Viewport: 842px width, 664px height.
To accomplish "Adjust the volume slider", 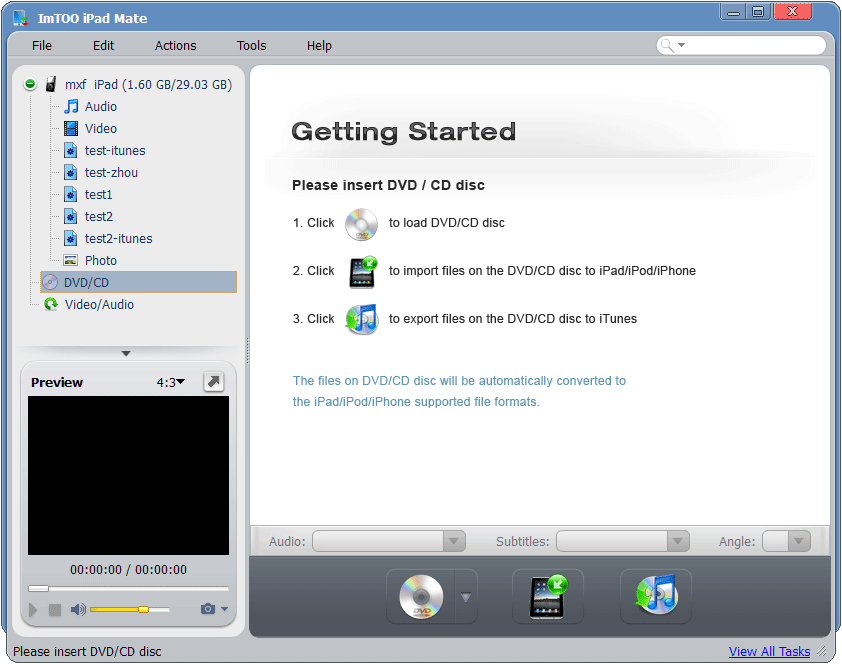I will (x=129, y=609).
